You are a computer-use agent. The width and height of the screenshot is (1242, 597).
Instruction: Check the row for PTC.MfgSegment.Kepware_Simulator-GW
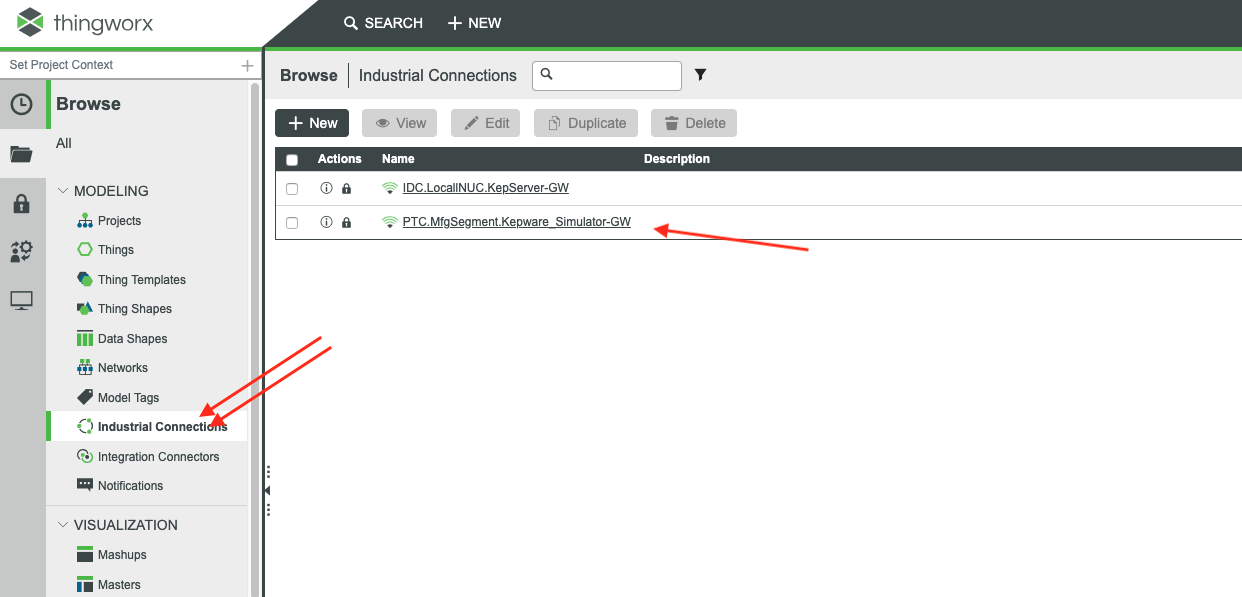[x=291, y=222]
